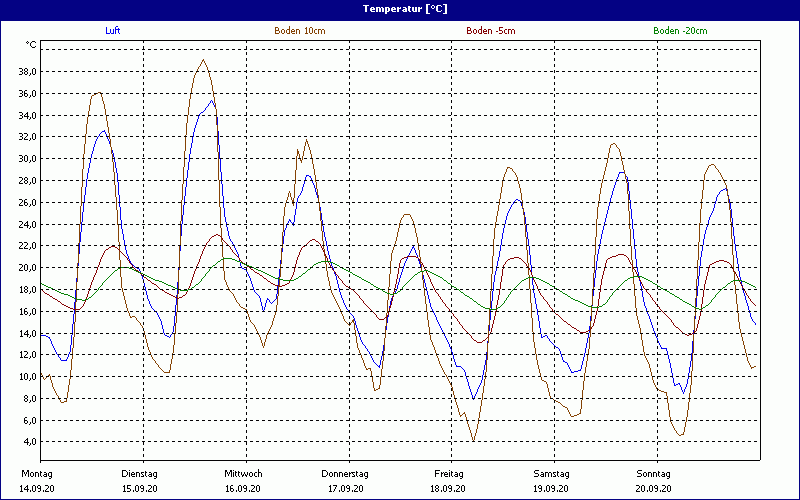
Task: Click the "Montag" day label
Action: [x=37, y=474]
